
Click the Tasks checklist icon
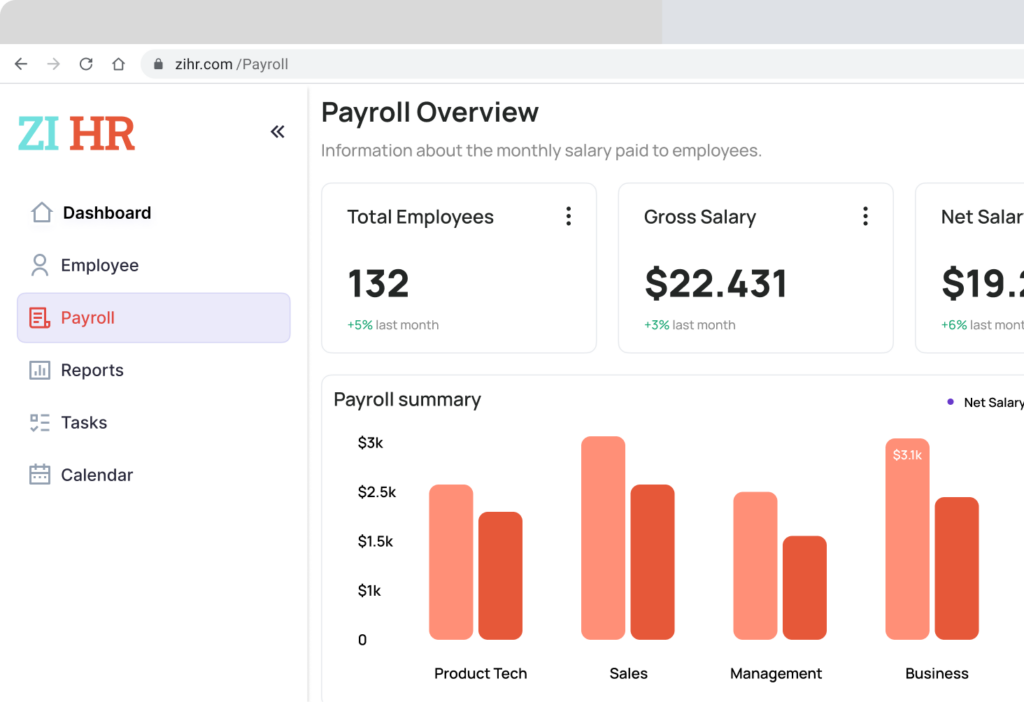coord(40,423)
